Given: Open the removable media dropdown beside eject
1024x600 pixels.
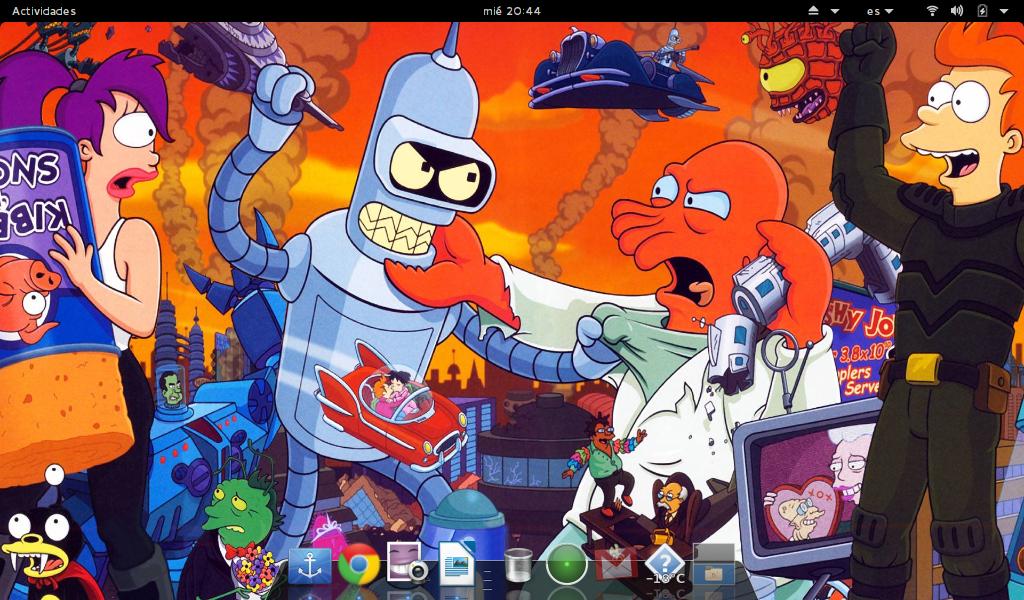Looking at the screenshot, I should [835, 10].
